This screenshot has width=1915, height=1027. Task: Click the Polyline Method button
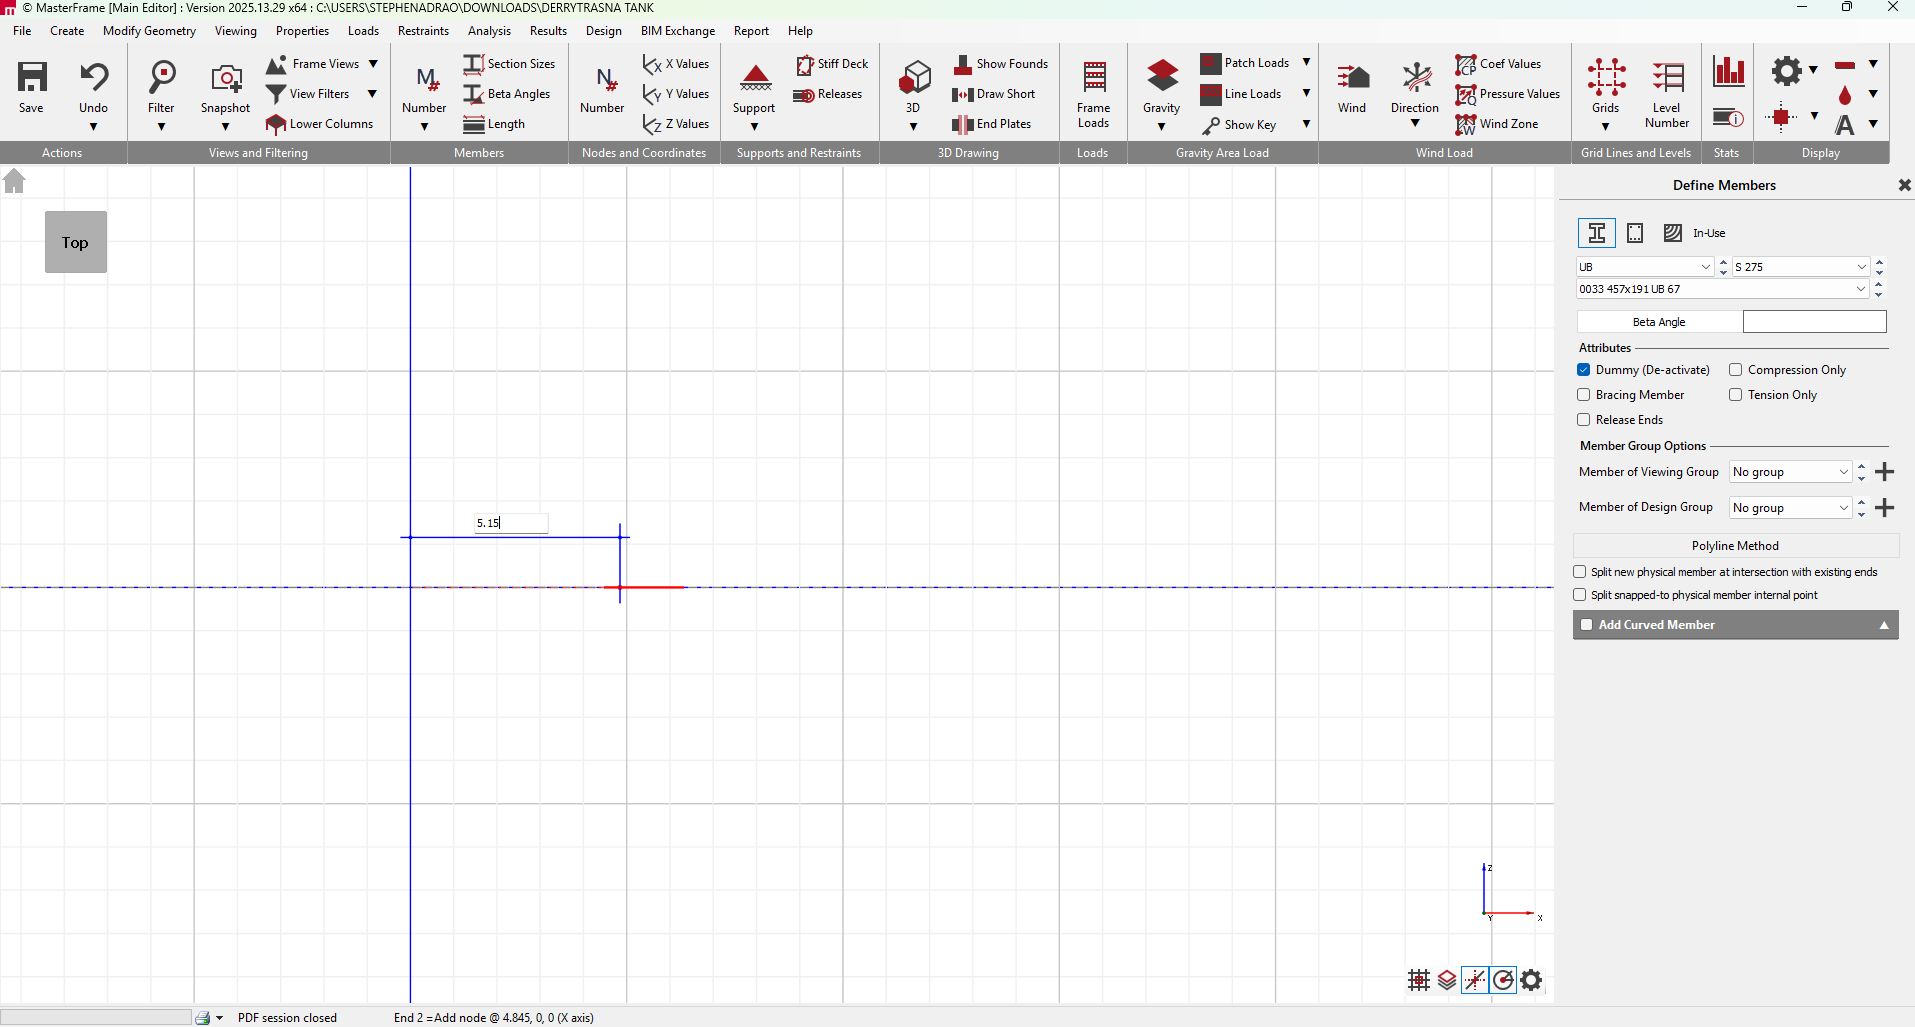[1735, 546]
